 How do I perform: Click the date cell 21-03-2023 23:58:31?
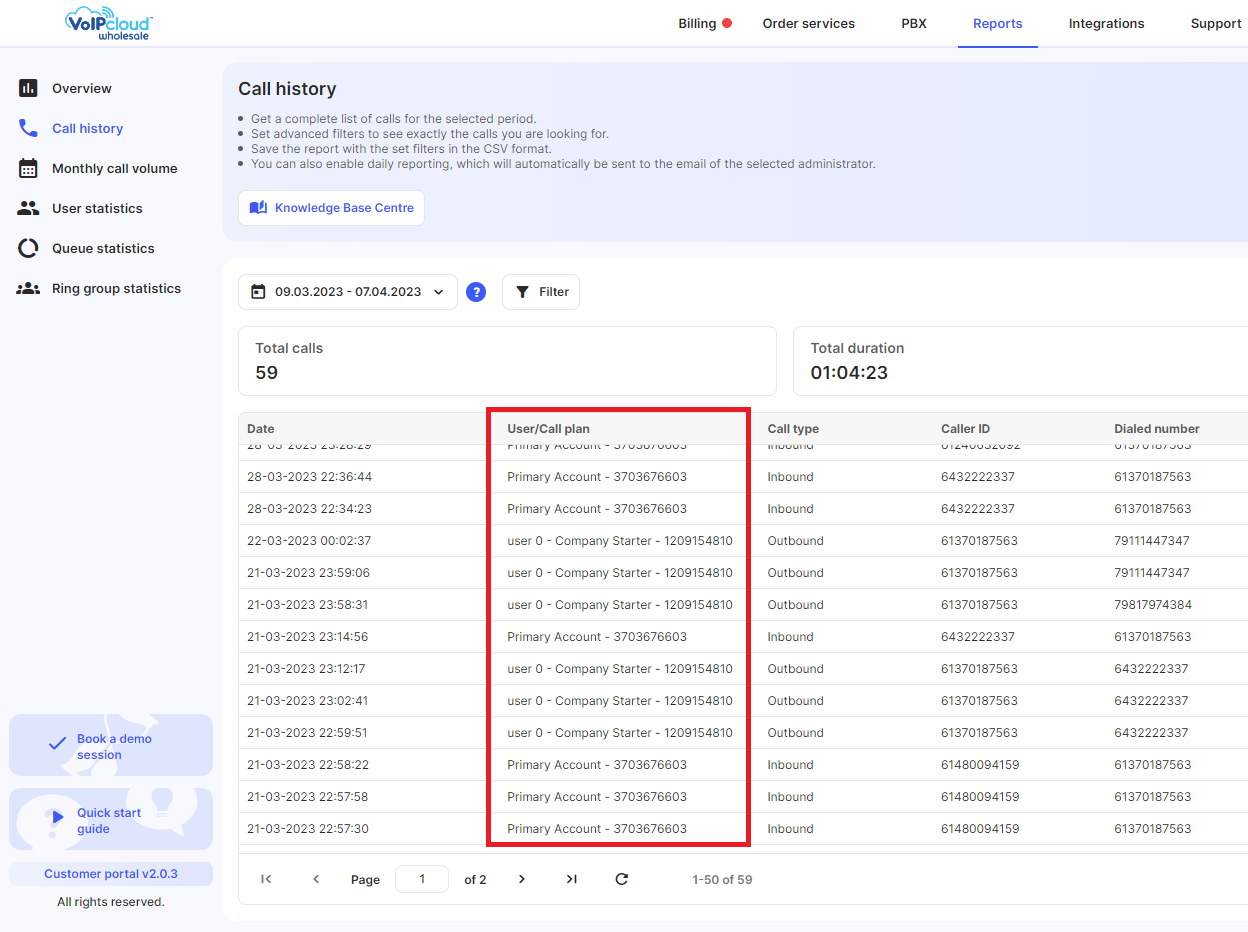309,605
